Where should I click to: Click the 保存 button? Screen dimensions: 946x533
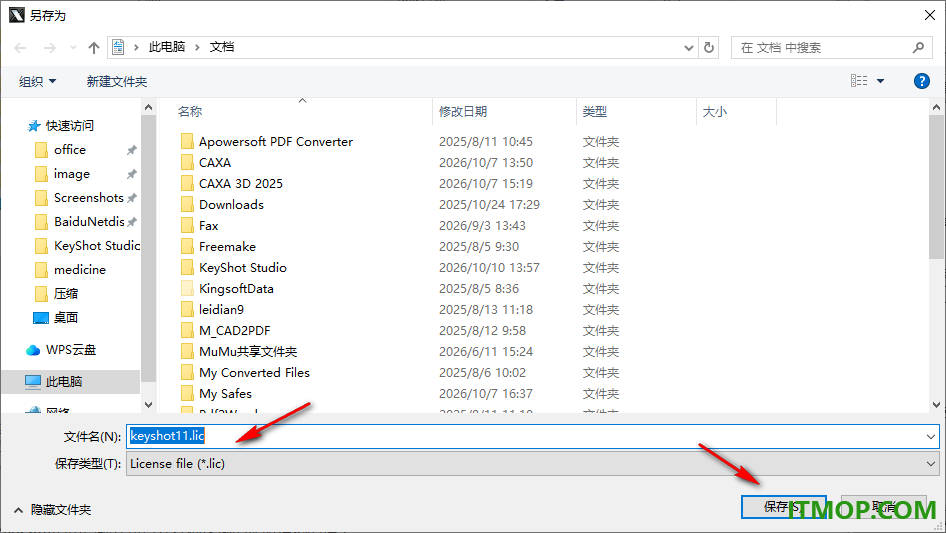tap(783, 507)
